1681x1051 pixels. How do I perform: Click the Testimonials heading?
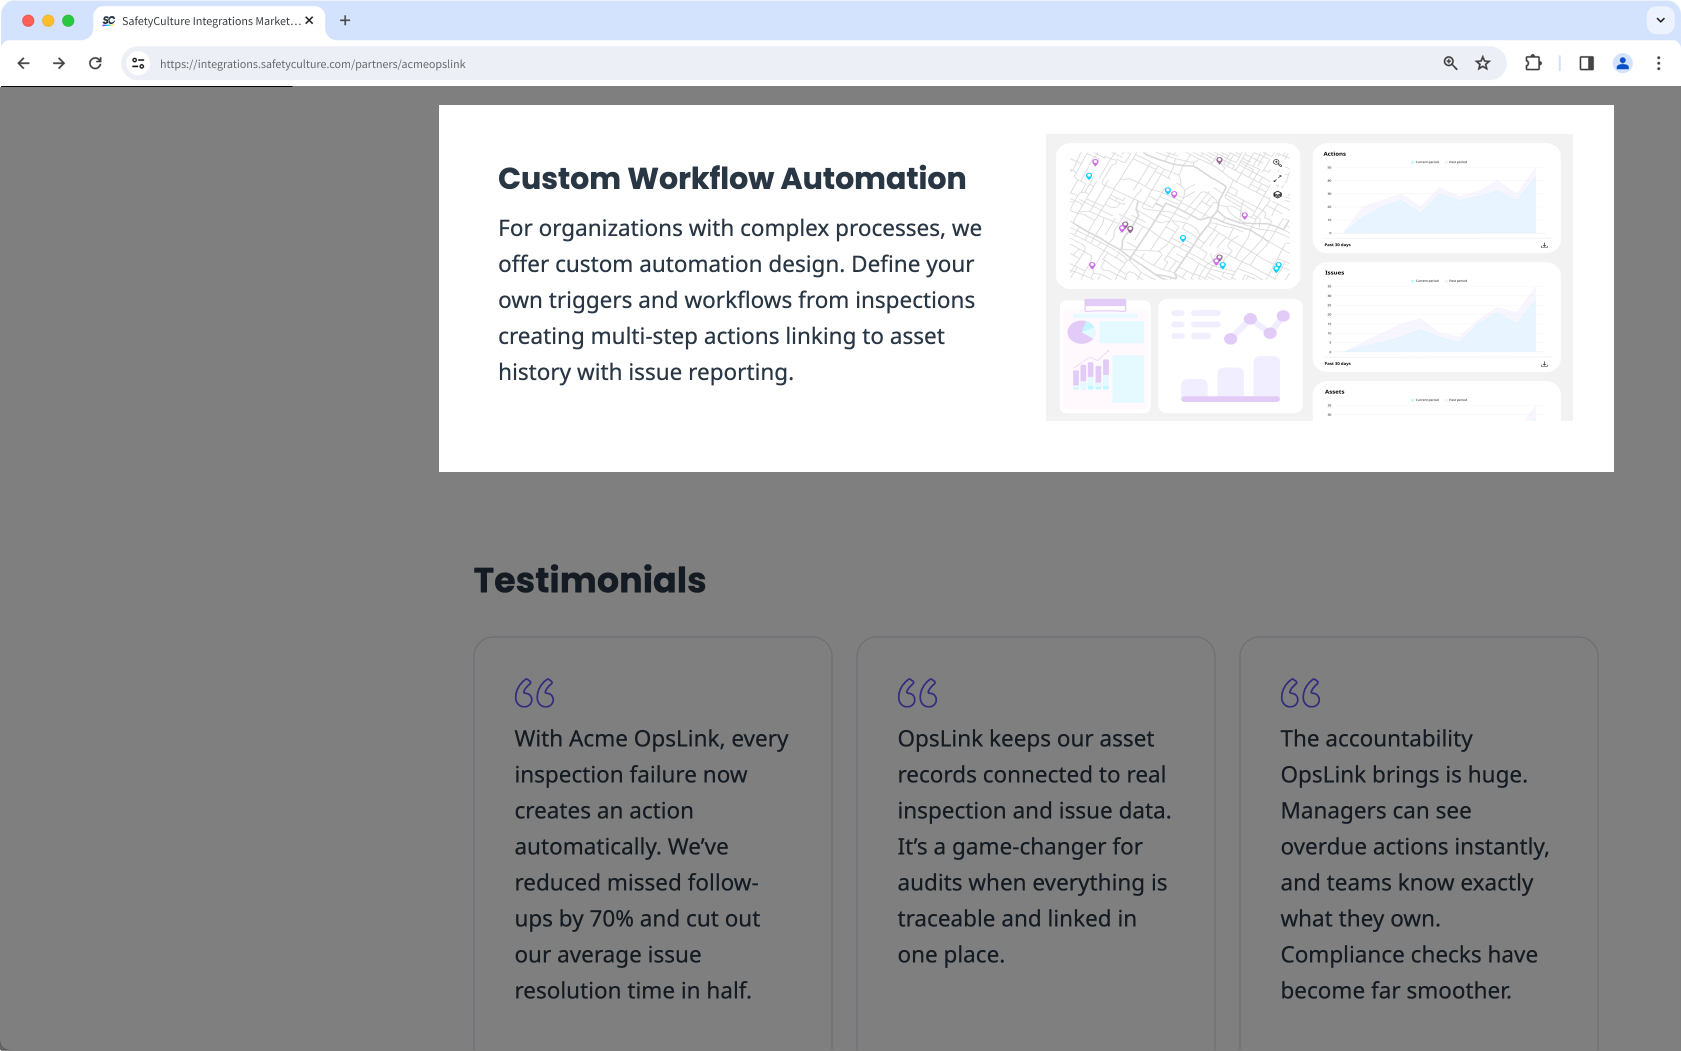coord(590,580)
